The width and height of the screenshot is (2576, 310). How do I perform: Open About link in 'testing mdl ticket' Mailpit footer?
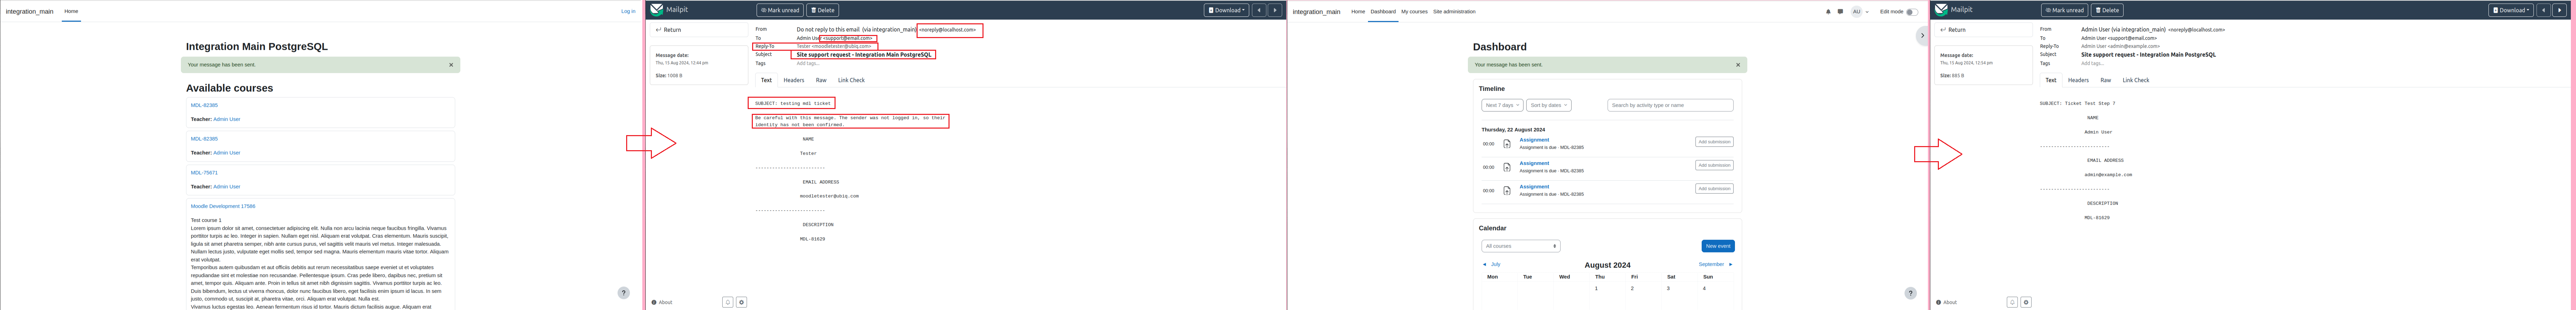[662, 302]
